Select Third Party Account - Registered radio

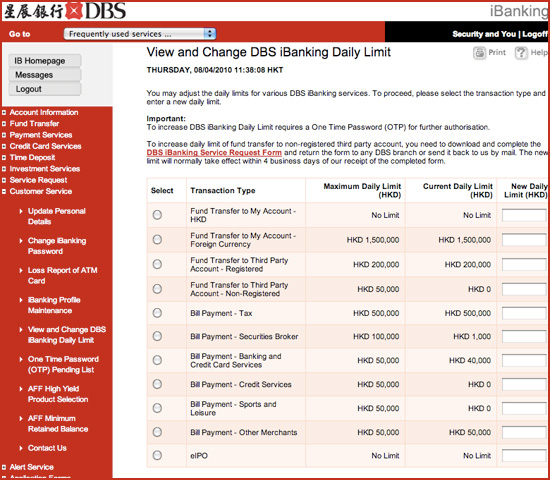(x=157, y=264)
